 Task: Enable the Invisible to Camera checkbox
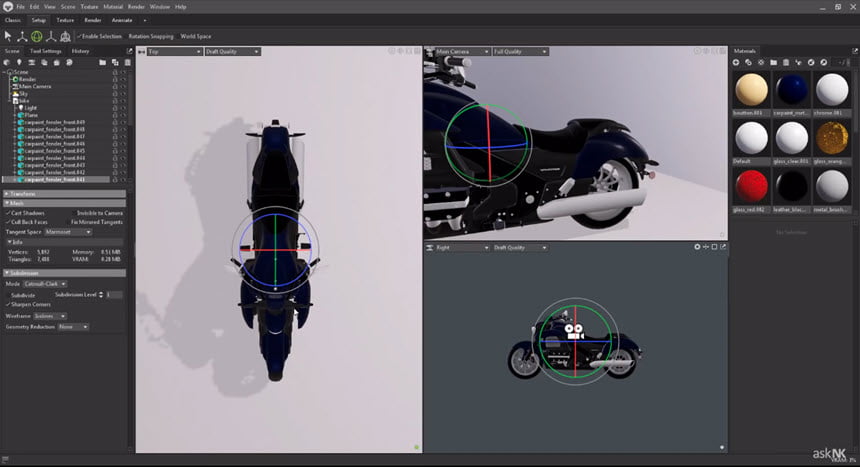pos(73,213)
